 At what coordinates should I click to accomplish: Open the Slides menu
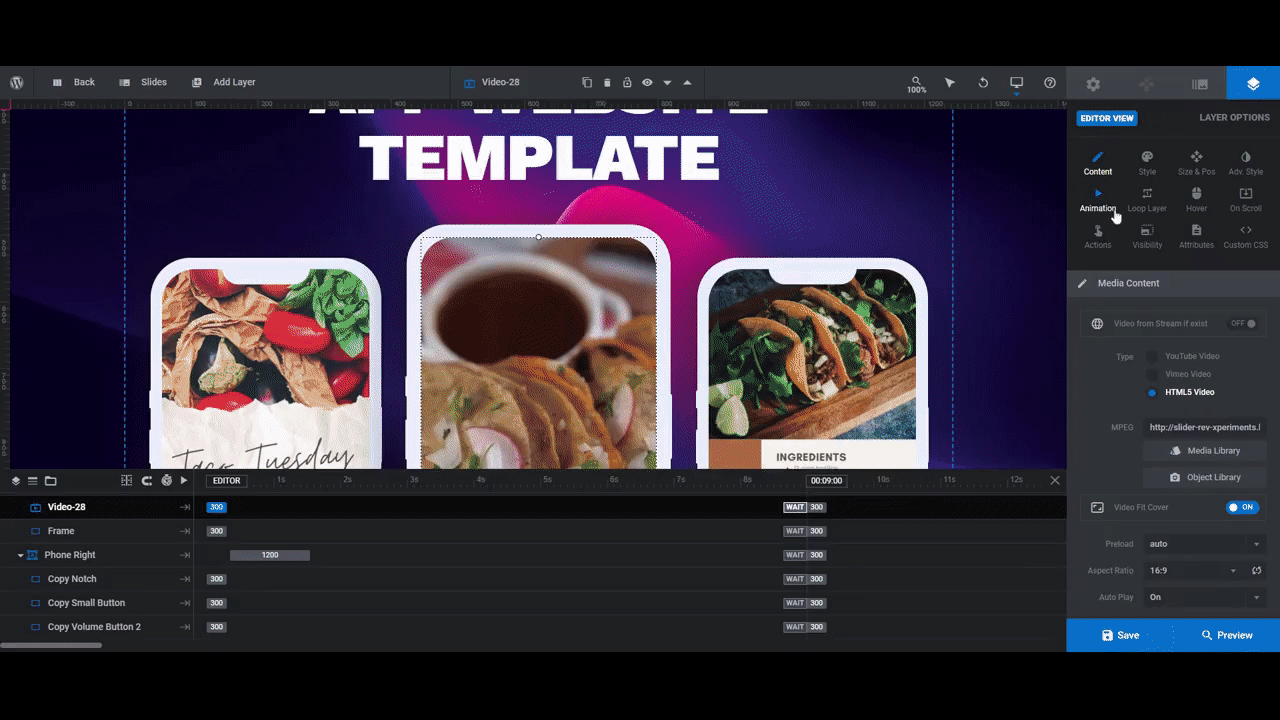point(143,82)
